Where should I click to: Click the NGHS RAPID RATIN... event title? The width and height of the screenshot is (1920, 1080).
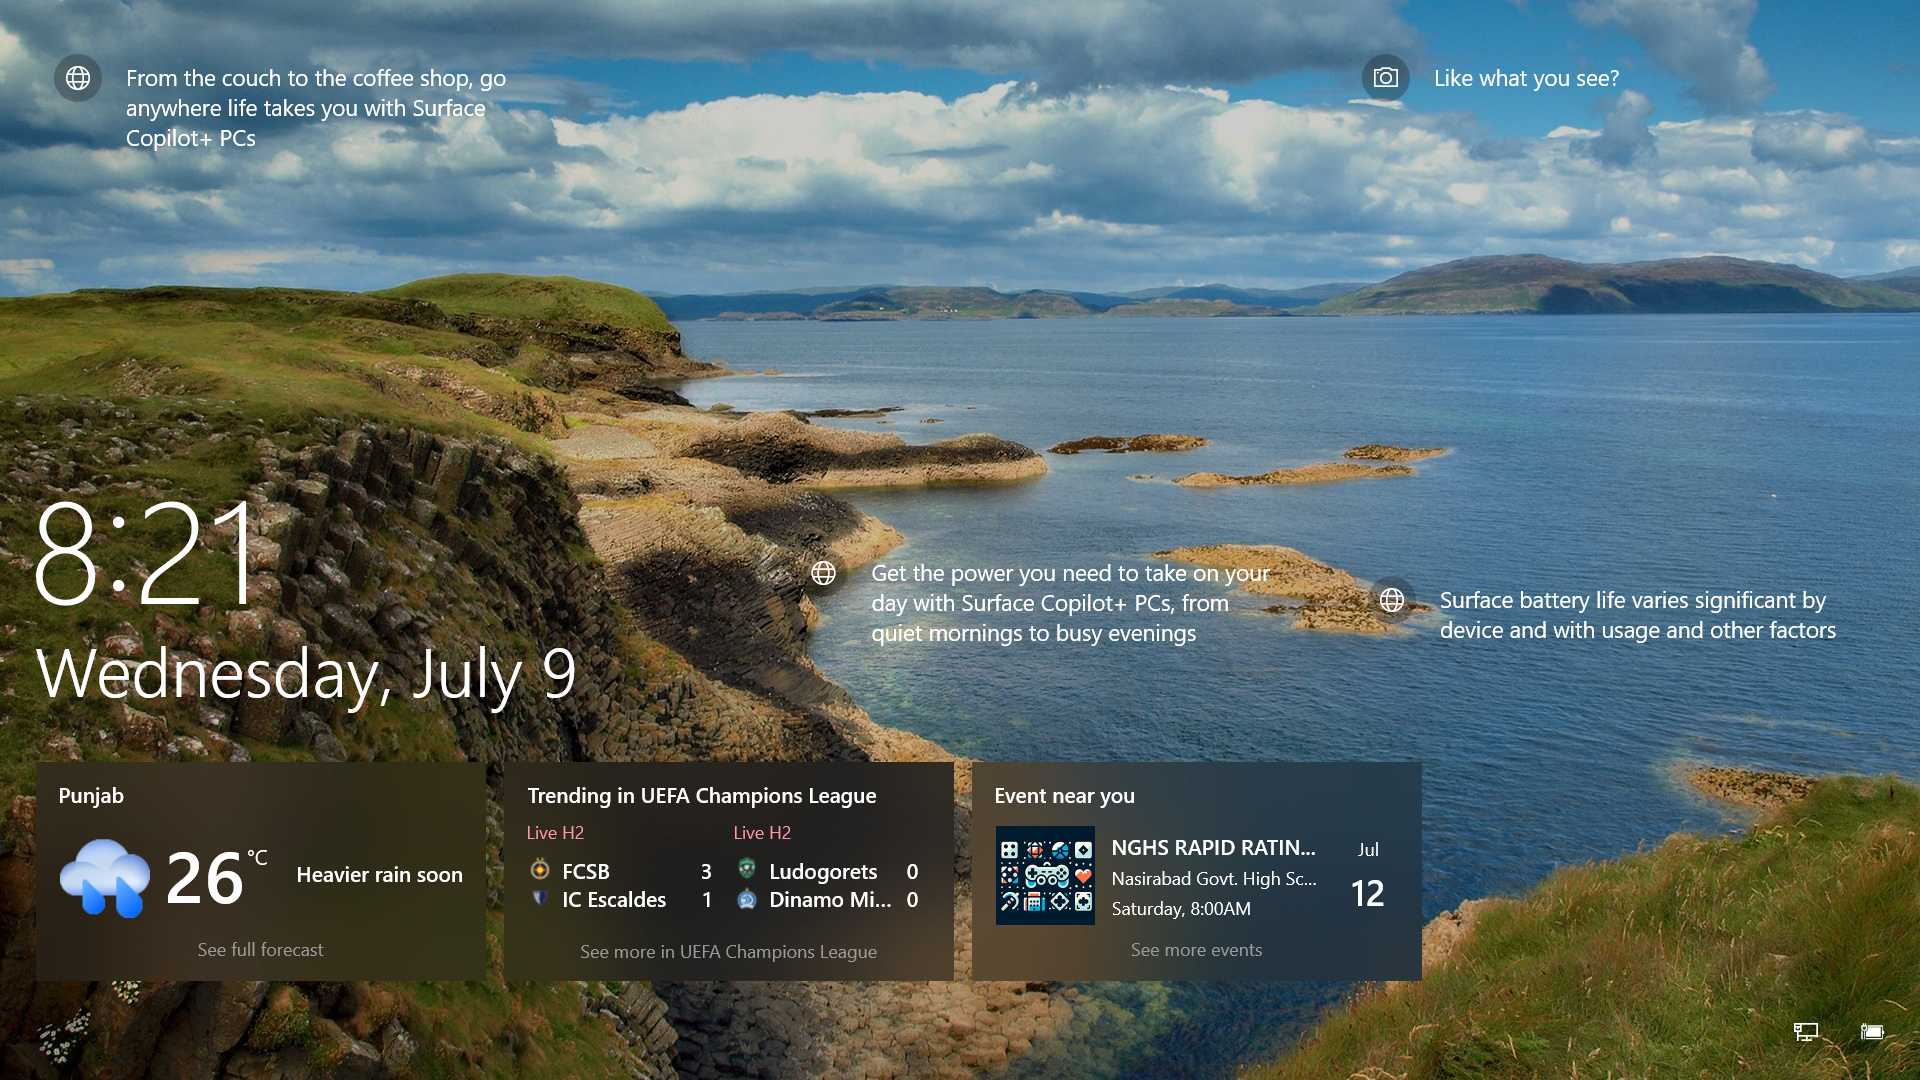(x=1213, y=847)
